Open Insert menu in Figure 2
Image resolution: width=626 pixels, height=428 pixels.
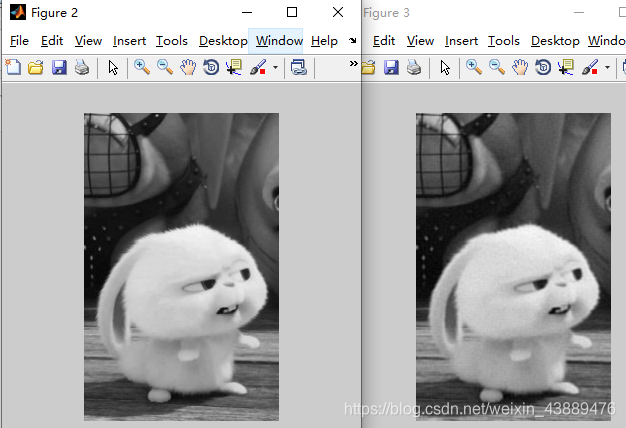coord(129,41)
